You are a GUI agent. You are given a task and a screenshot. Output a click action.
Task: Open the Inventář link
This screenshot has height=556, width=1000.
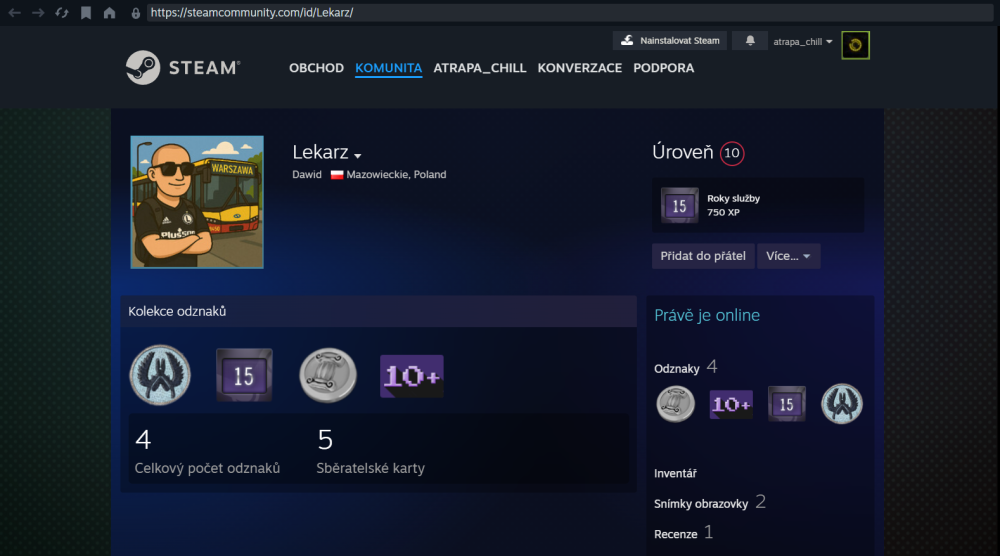coord(675,473)
